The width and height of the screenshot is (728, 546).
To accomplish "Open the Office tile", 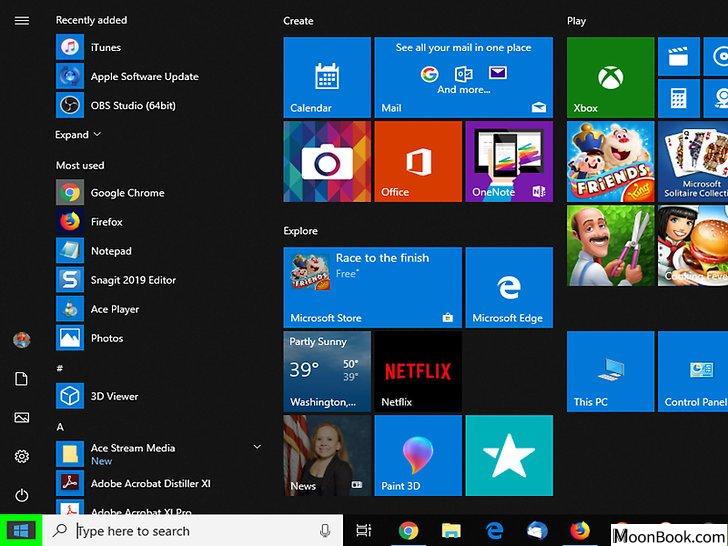I will [x=418, y=162].
